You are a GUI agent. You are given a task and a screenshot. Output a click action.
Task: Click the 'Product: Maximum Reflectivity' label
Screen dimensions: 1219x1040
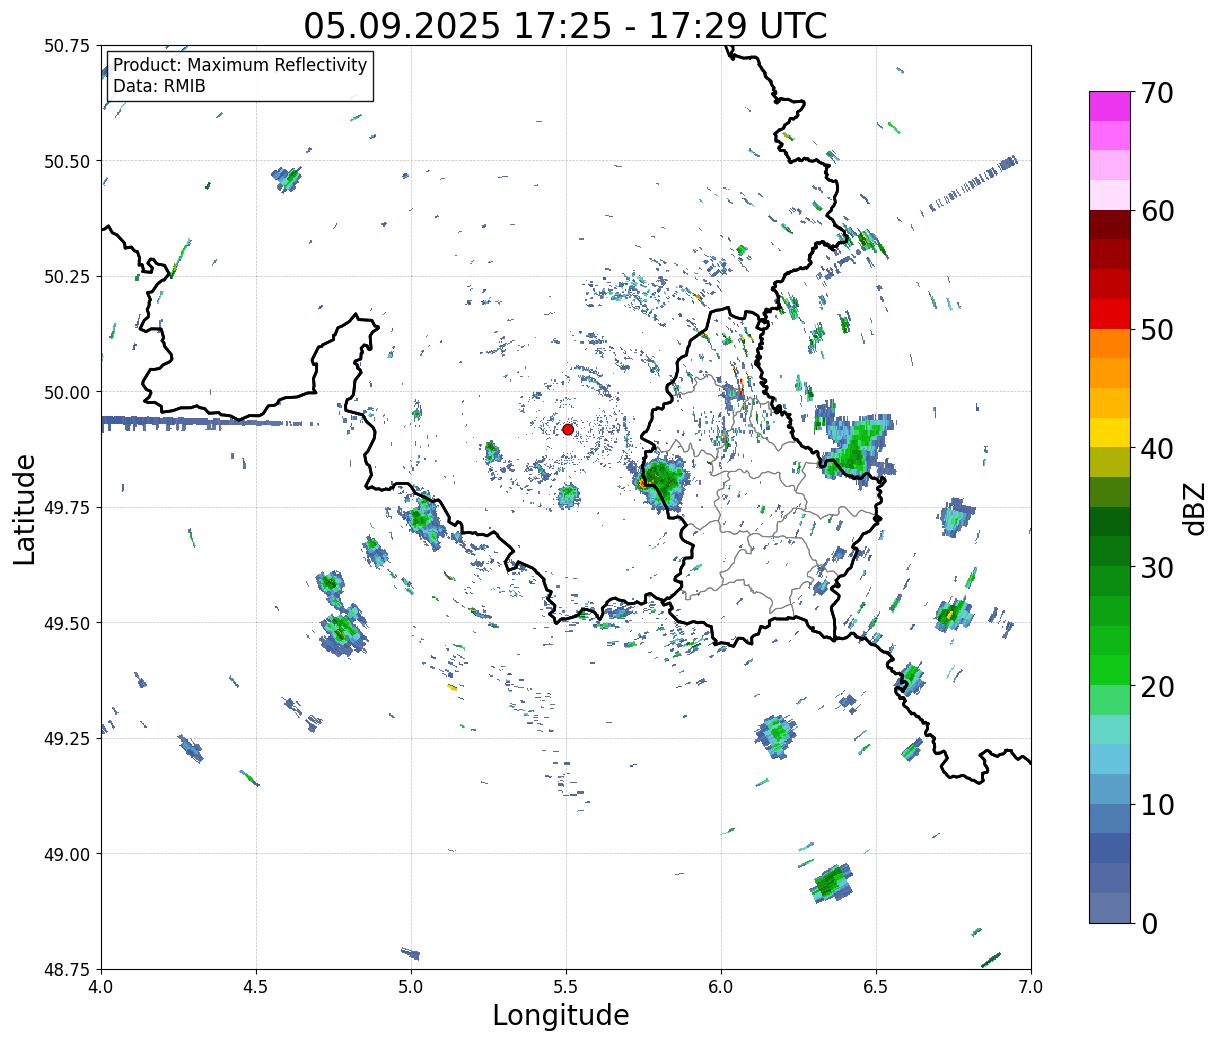pyautogui.click(x=240, y=65)
